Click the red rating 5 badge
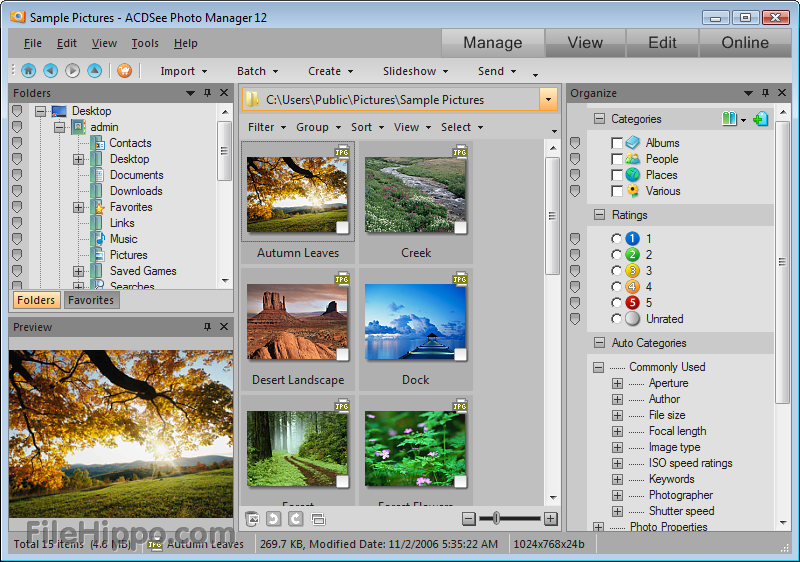The height and width of the screenshot is (562, 800). tap(632, 302)
